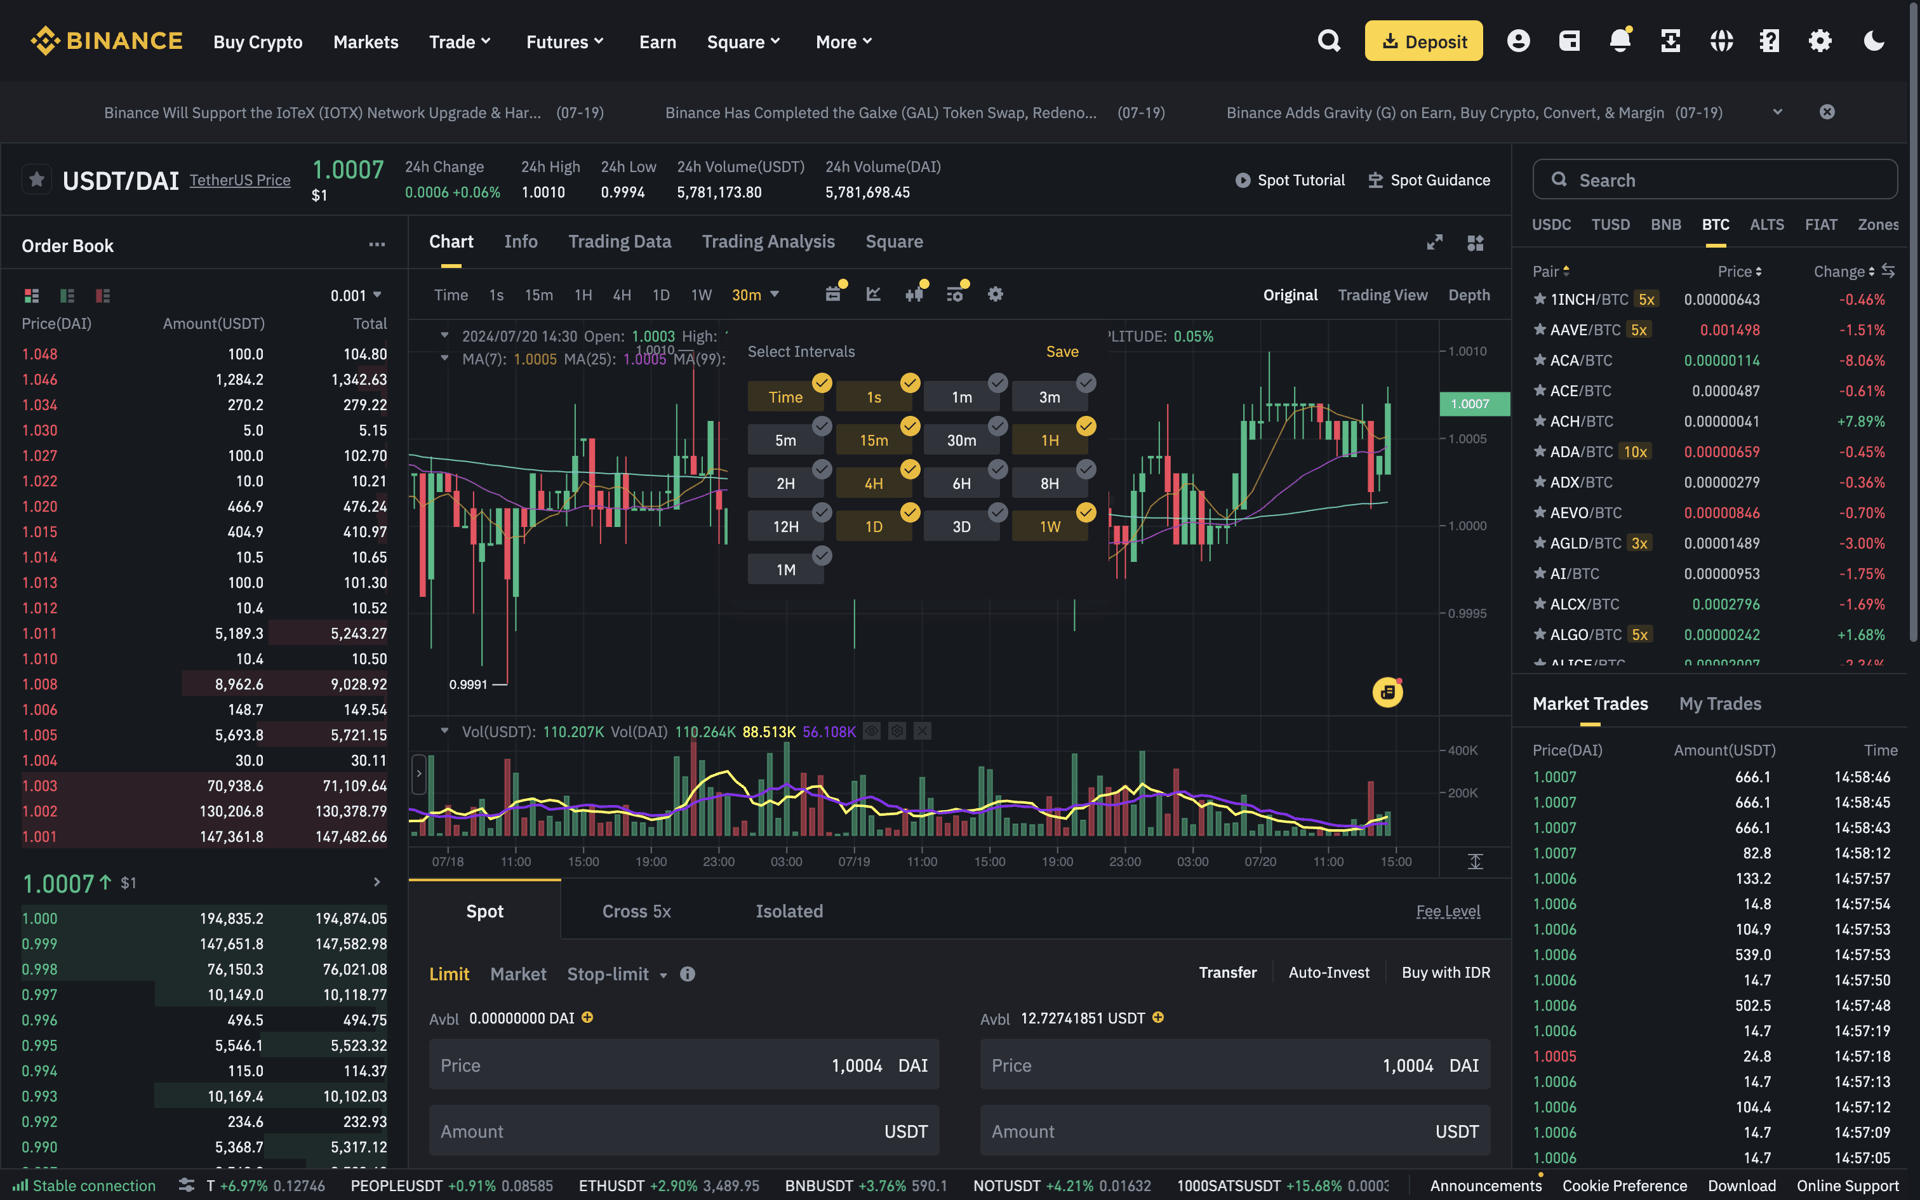
Task: Switch to My Trades tab
Action: (x=1720, y=704)
